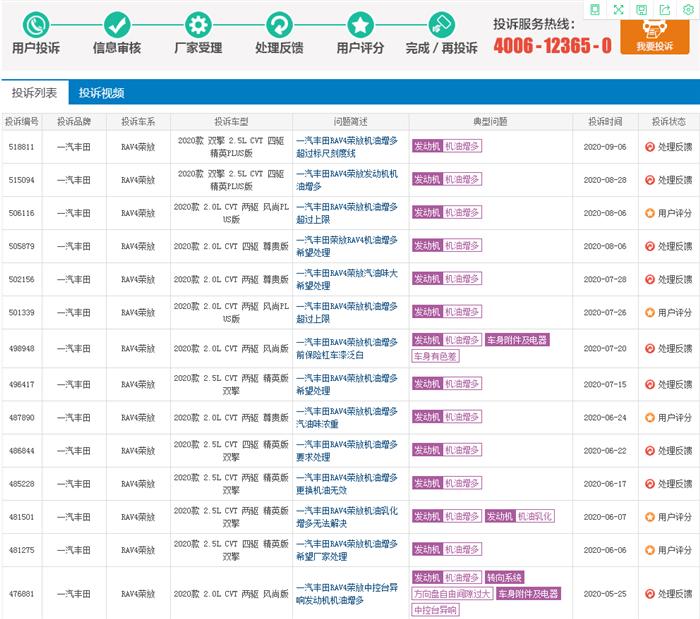Click the 处理反馈 circular arrow icon
Screen dimensions: 700x619
point(279,25)
